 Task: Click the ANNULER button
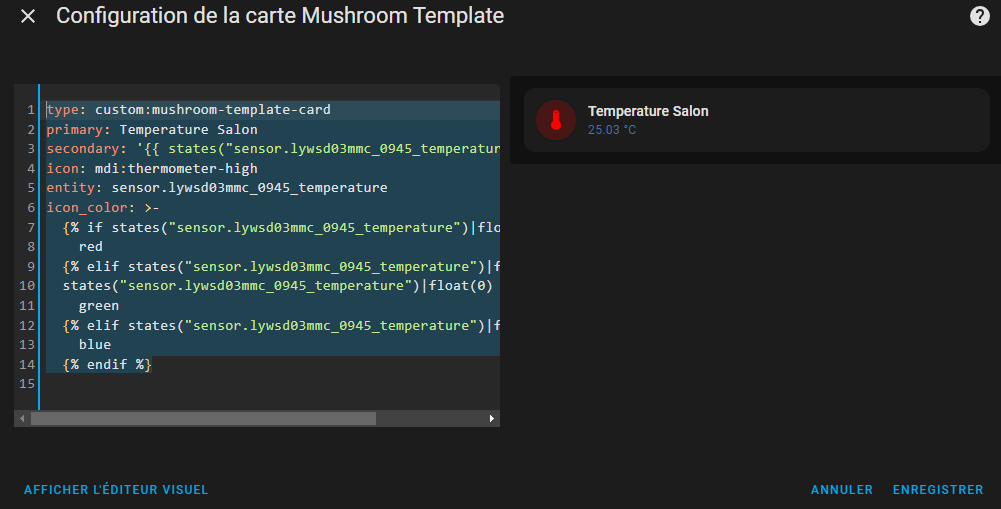click(841, 490)
